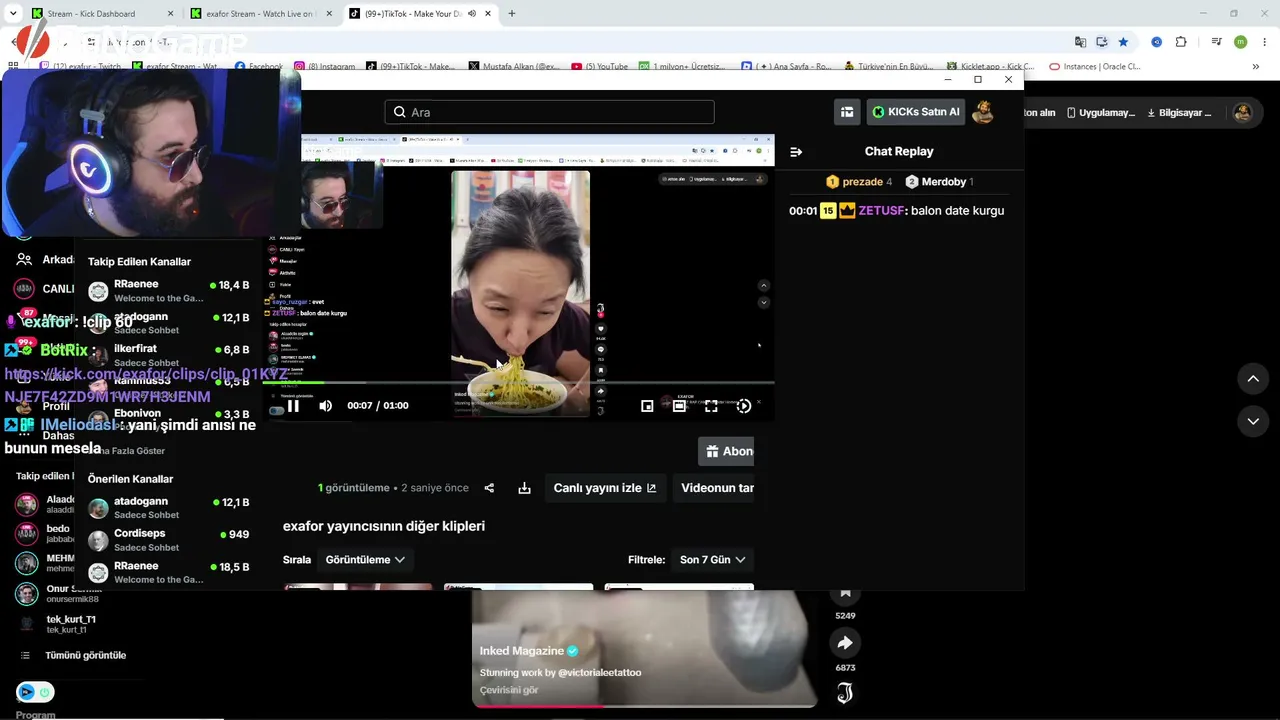Open the Kick user avatar menu
Viewport: 1280px width, 720px height.
coord(983,112)
